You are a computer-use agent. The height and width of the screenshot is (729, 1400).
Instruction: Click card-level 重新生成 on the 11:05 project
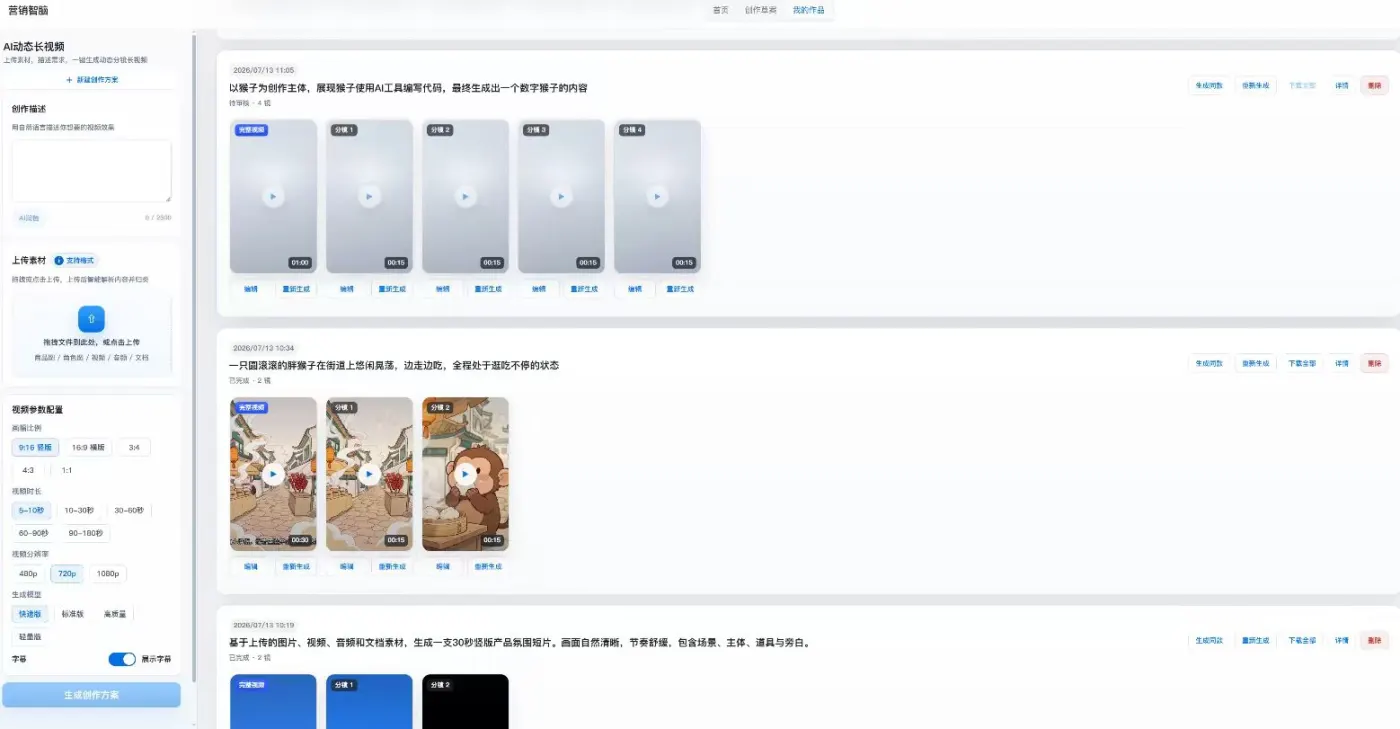1255,86
